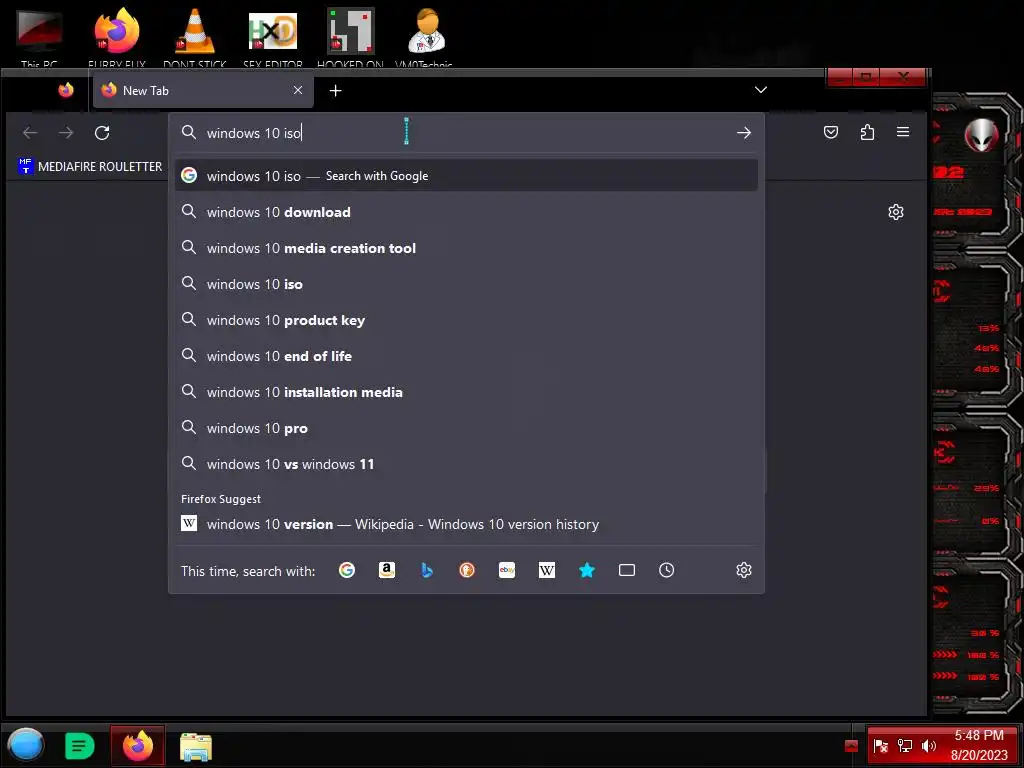
Task: Search this time with DuckDuckGo
Action: [467, 570]
